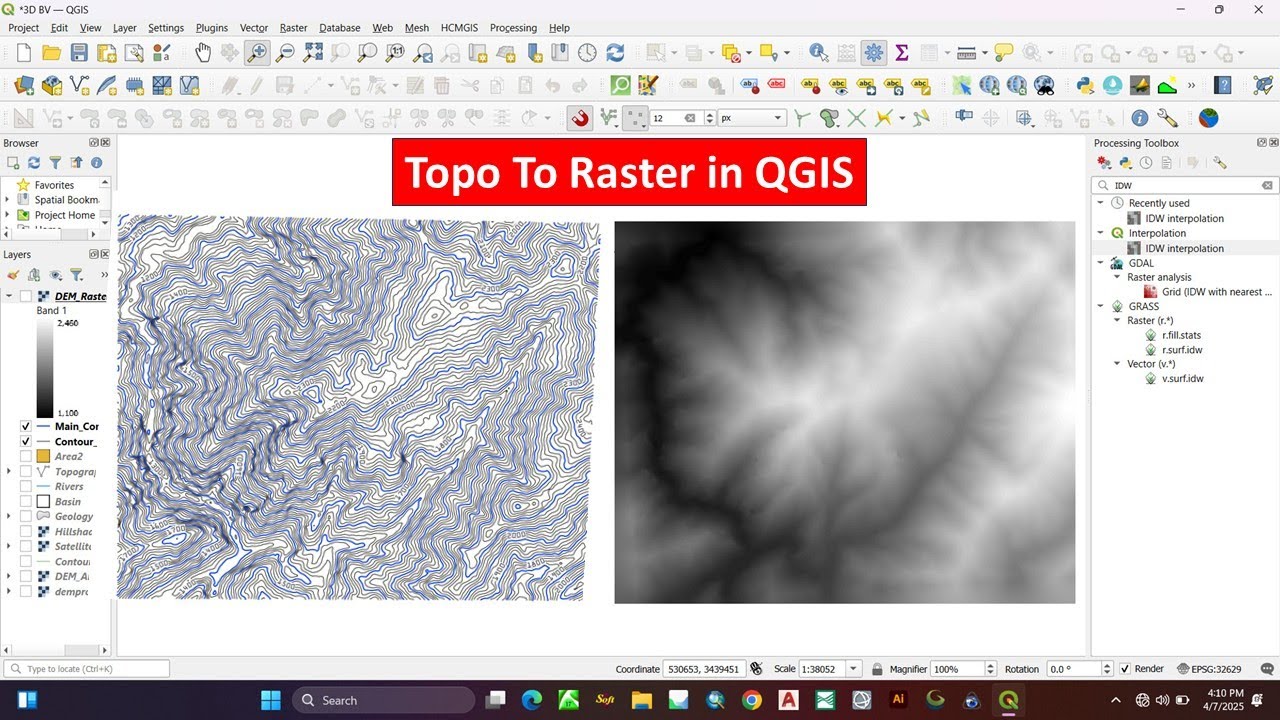Open Processing Toolbox options wrench icon

coord(1219,162)
